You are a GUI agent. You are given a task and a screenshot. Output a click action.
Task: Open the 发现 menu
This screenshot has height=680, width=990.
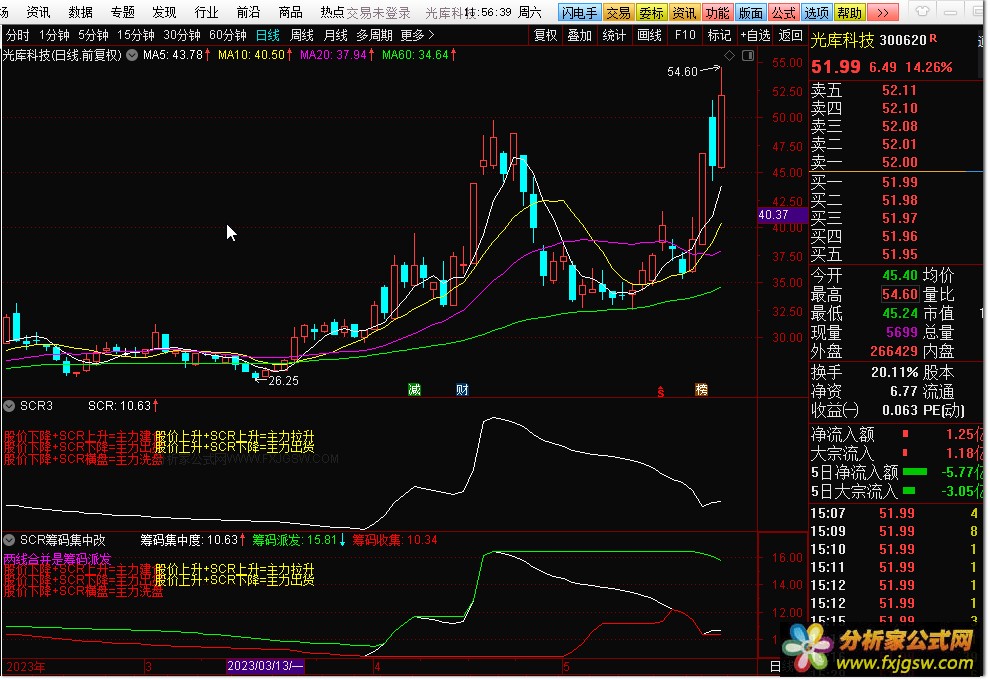[x=164, y=12]
